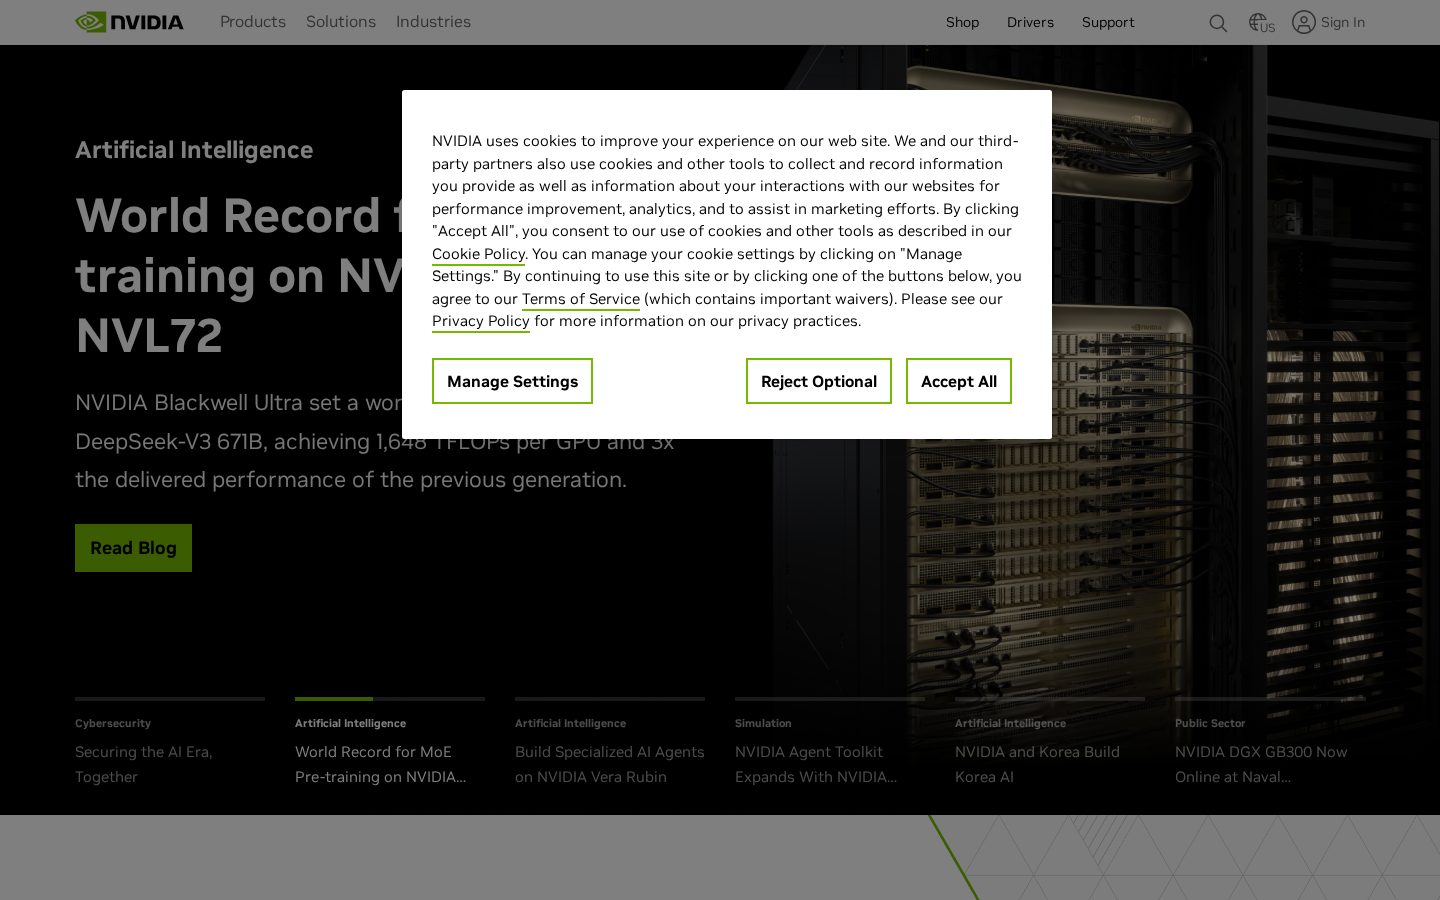Viewport: 1440px width, 900px height.
Task: Click the Read Blog button
Action: [x=133, y=548]
